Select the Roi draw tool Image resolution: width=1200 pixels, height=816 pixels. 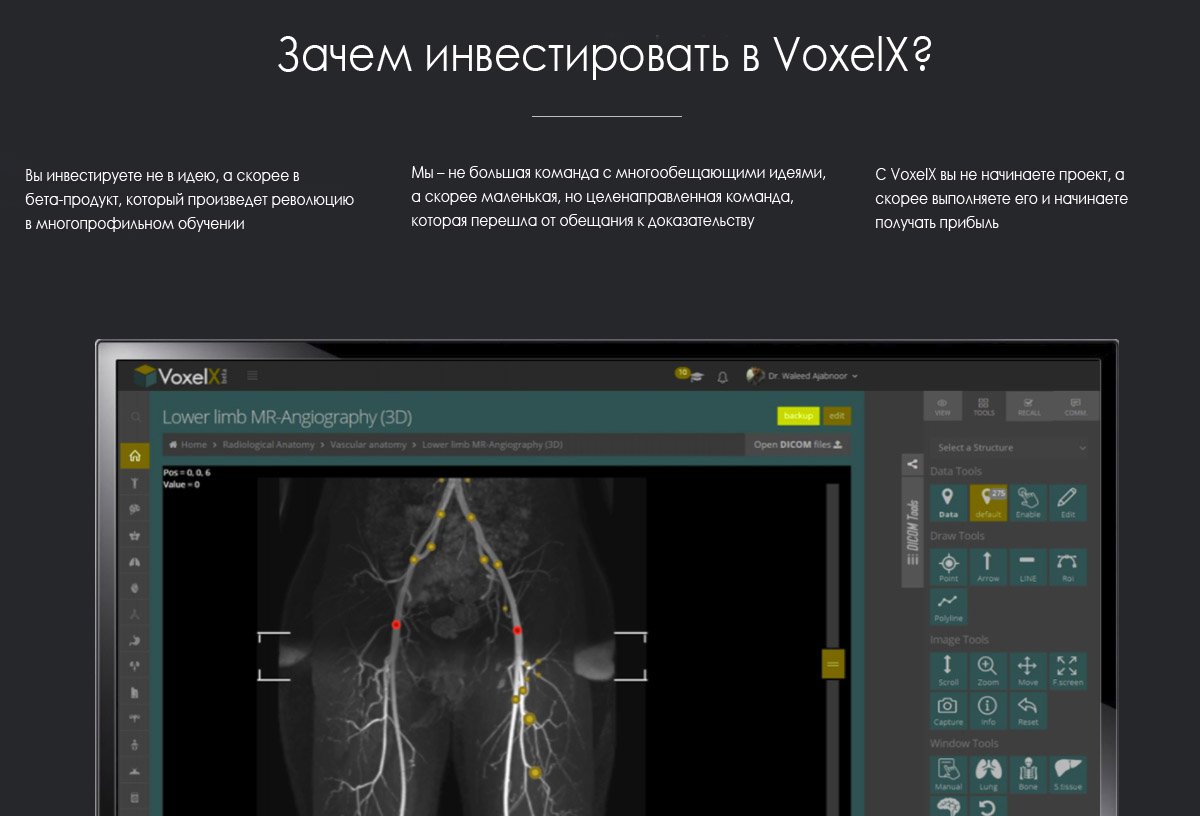1068,567
